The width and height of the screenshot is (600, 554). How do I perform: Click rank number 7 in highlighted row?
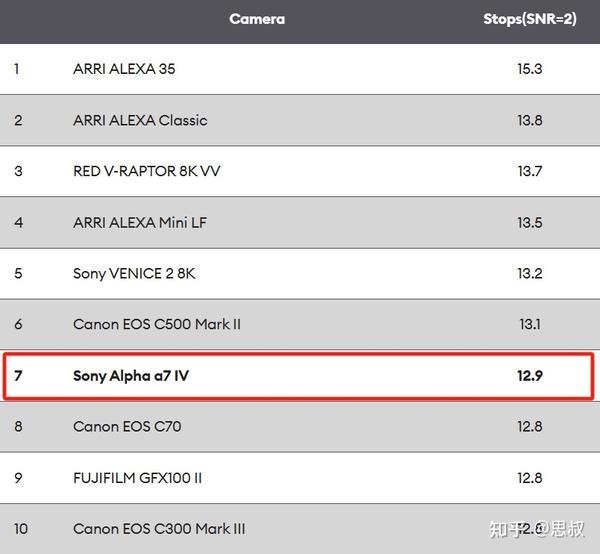tap(18, 376)
